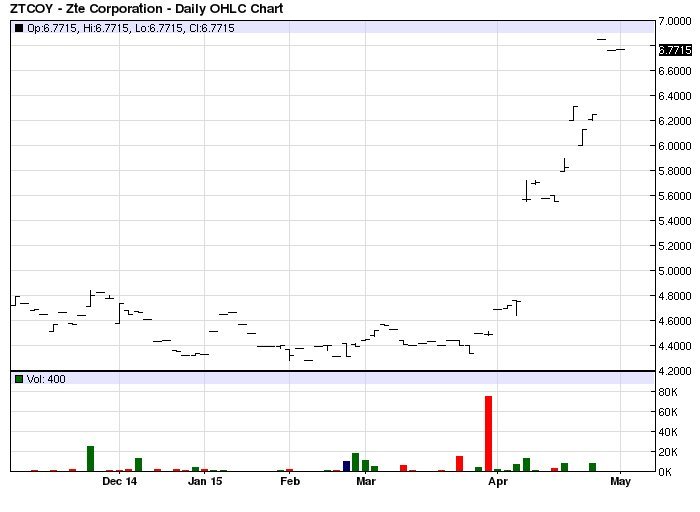The height and width of the screenshot is (512, 700).
Task: Click the tallest red volume bar near April
Action: [x=488, y=433]
